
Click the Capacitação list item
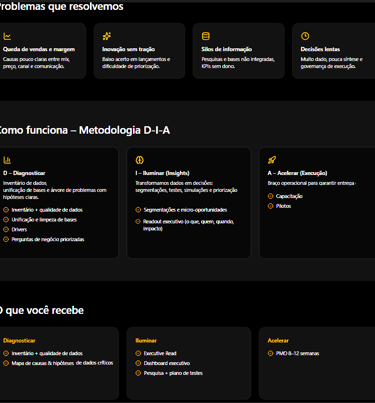click(285, 196)
